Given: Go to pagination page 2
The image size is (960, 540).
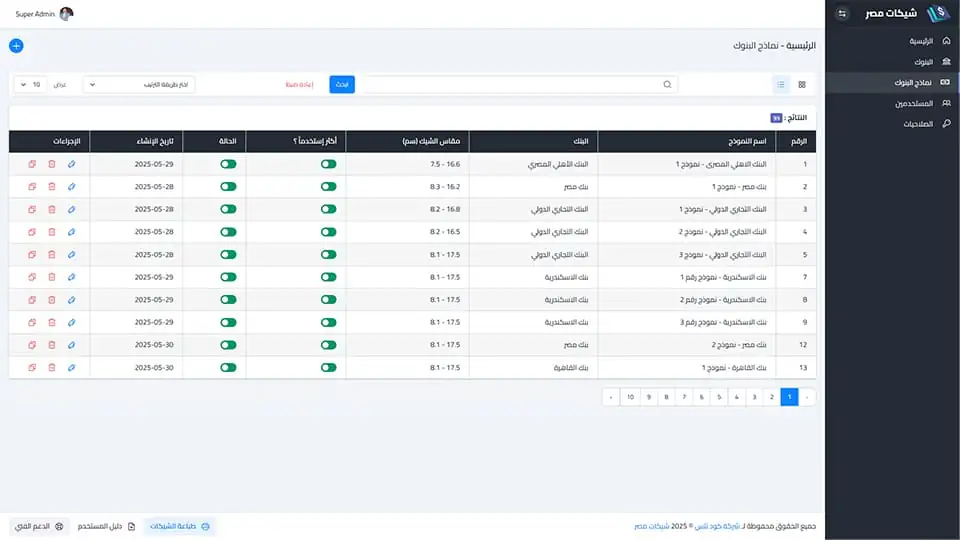Looking at the screenshot, I should (772, 397).
